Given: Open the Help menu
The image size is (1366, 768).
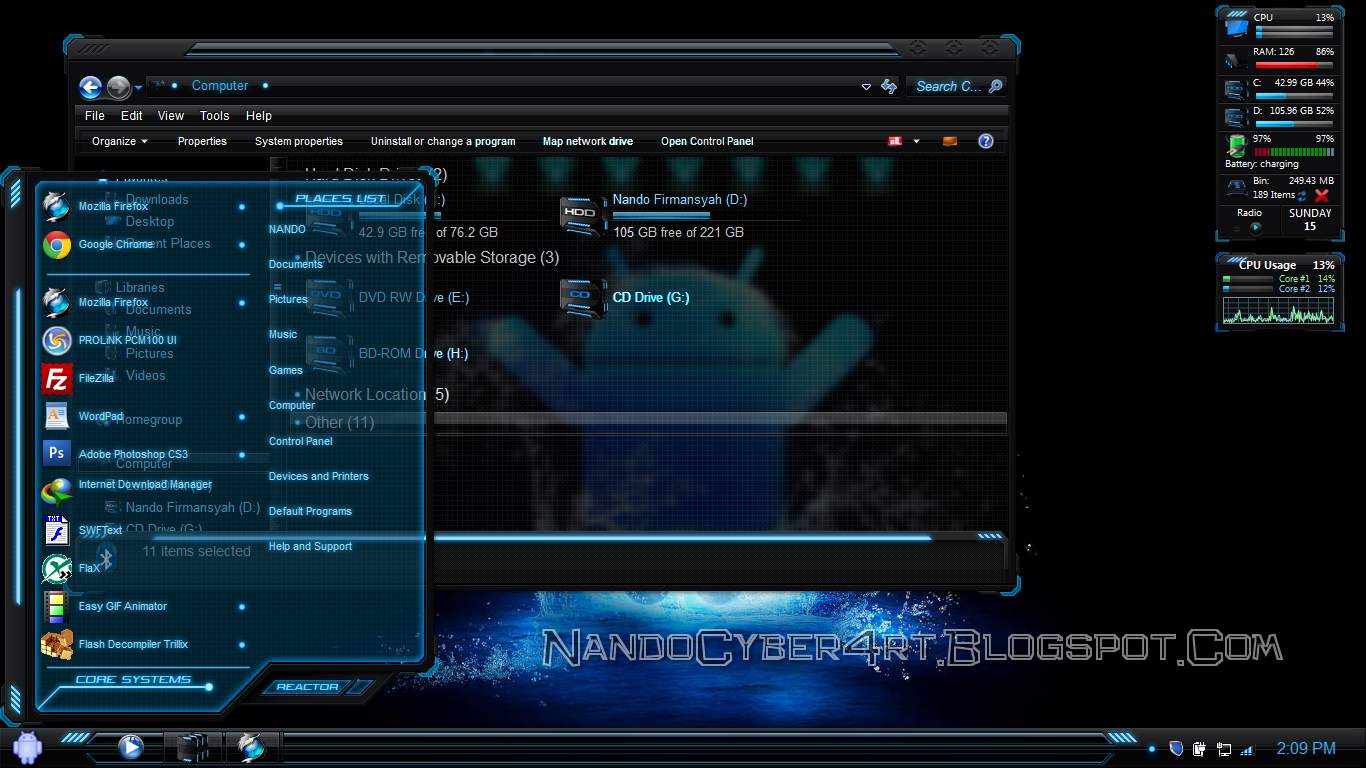Looking at the screenshot, I should pyautogui.click(x=259, y=116).
